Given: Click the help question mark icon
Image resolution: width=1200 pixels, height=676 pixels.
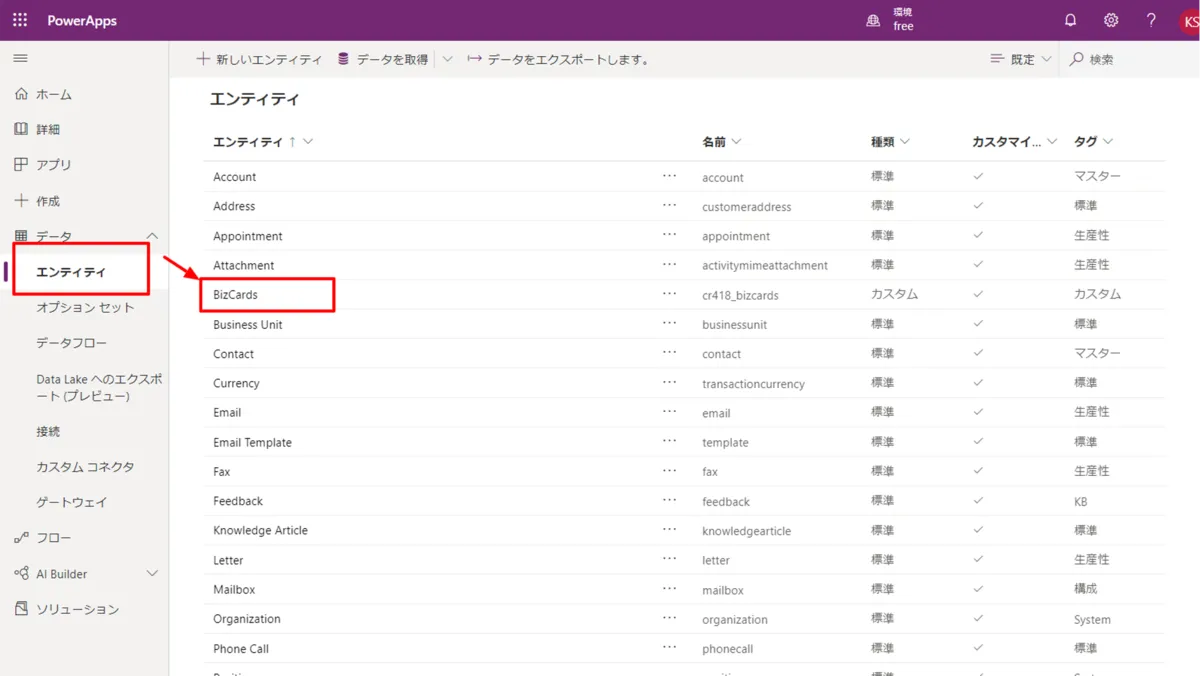Looking at the screenshot, I should point(1150,19).
